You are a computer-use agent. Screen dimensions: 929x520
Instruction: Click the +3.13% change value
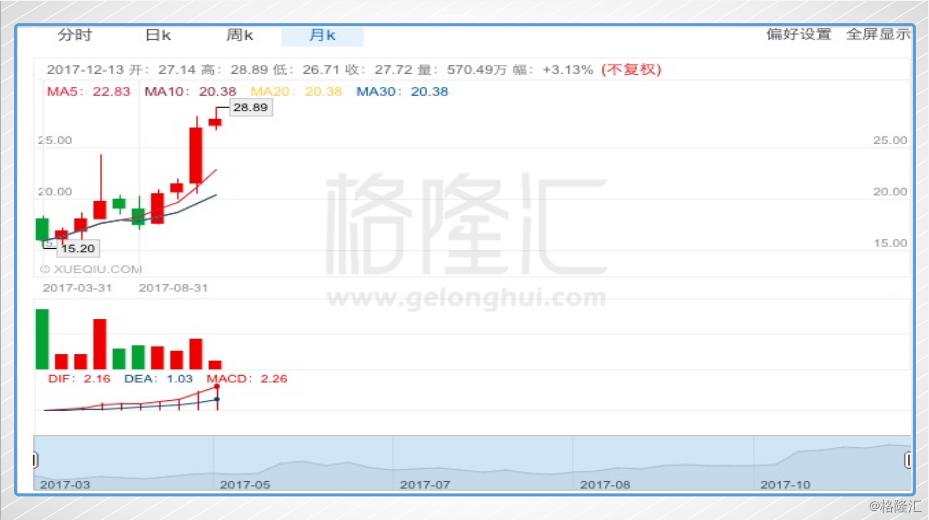[568, 70]
